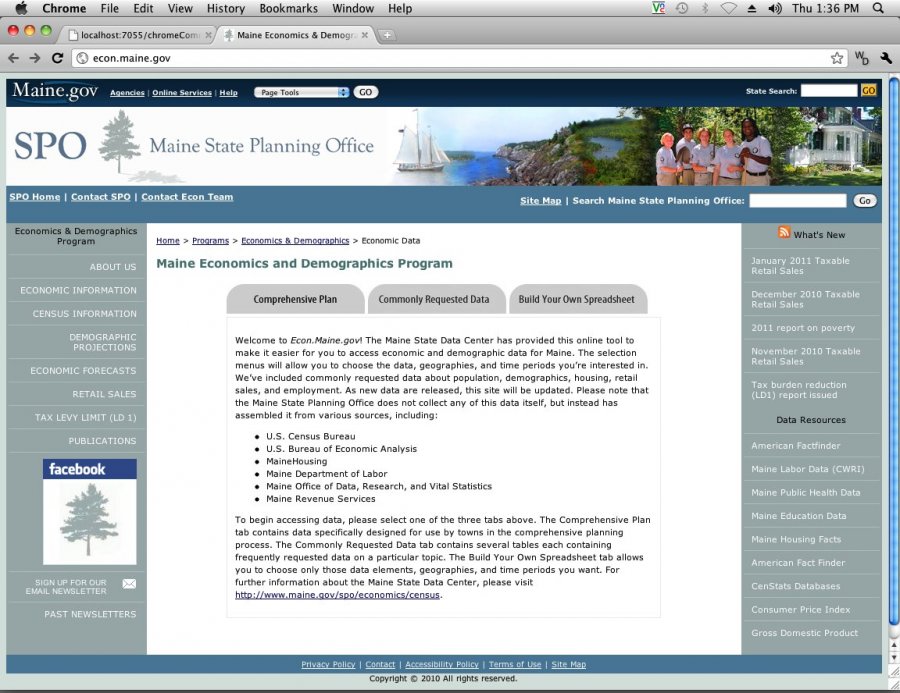Select TAX LEVY LIMIT (LD 1)
This screenshot has width=900, height=693.
(x=86, y=417)
